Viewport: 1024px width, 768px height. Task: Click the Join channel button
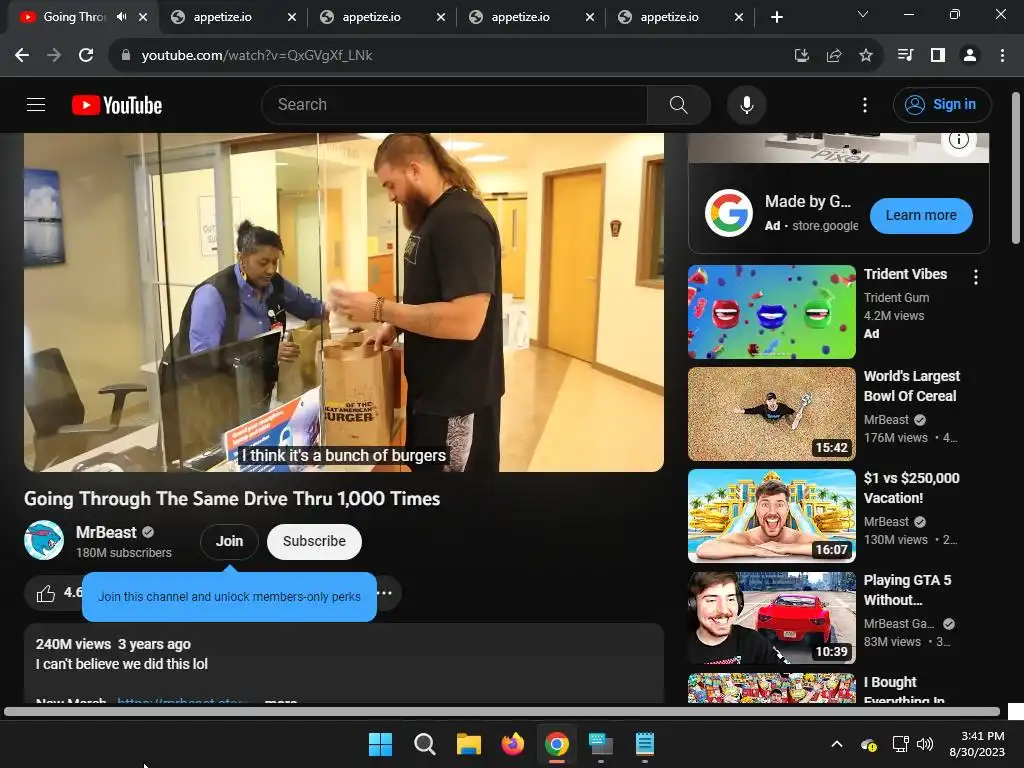(229, 541)
